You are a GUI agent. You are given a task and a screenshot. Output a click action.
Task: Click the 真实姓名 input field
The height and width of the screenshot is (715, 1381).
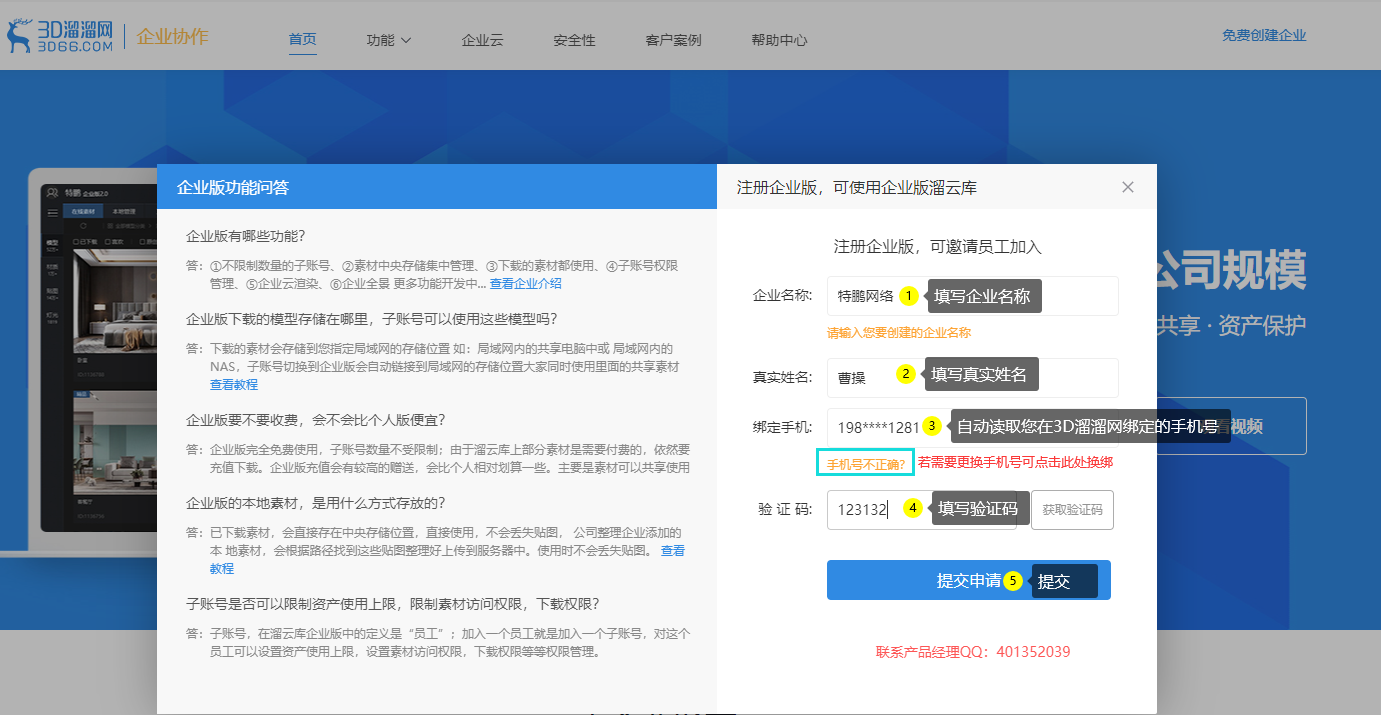coord(972,377)
